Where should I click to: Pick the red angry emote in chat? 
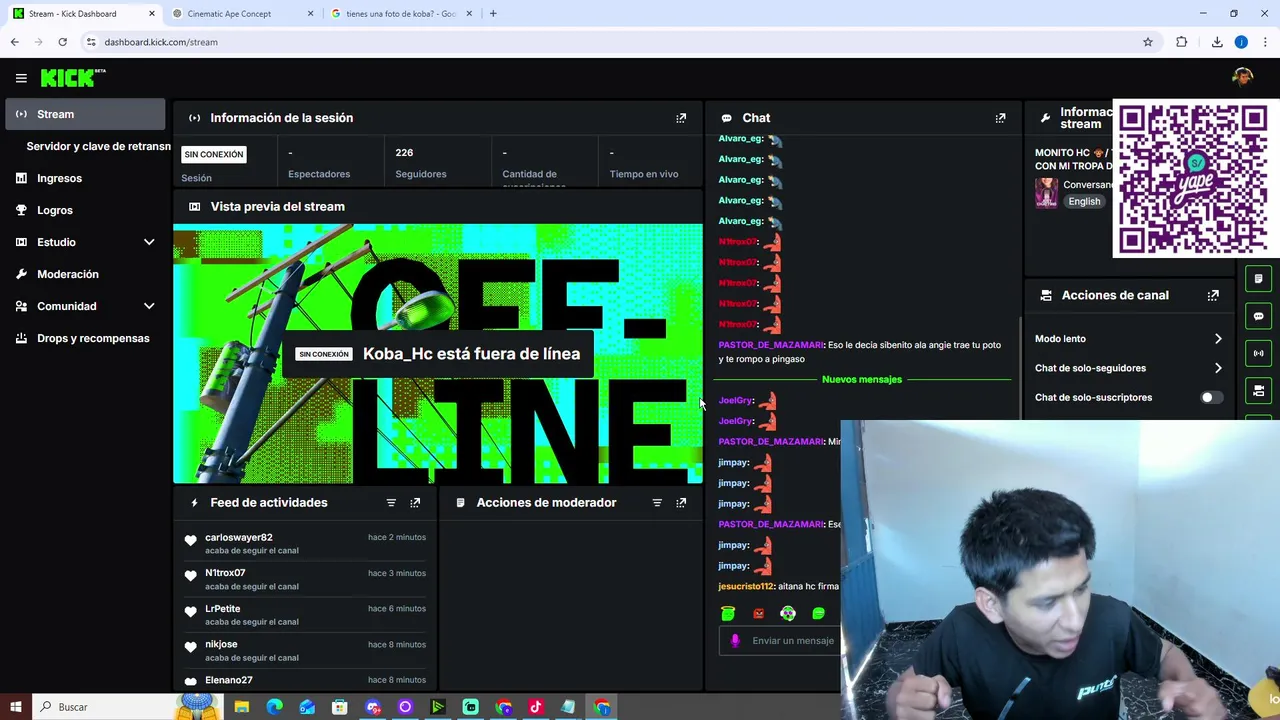[758, 613]
